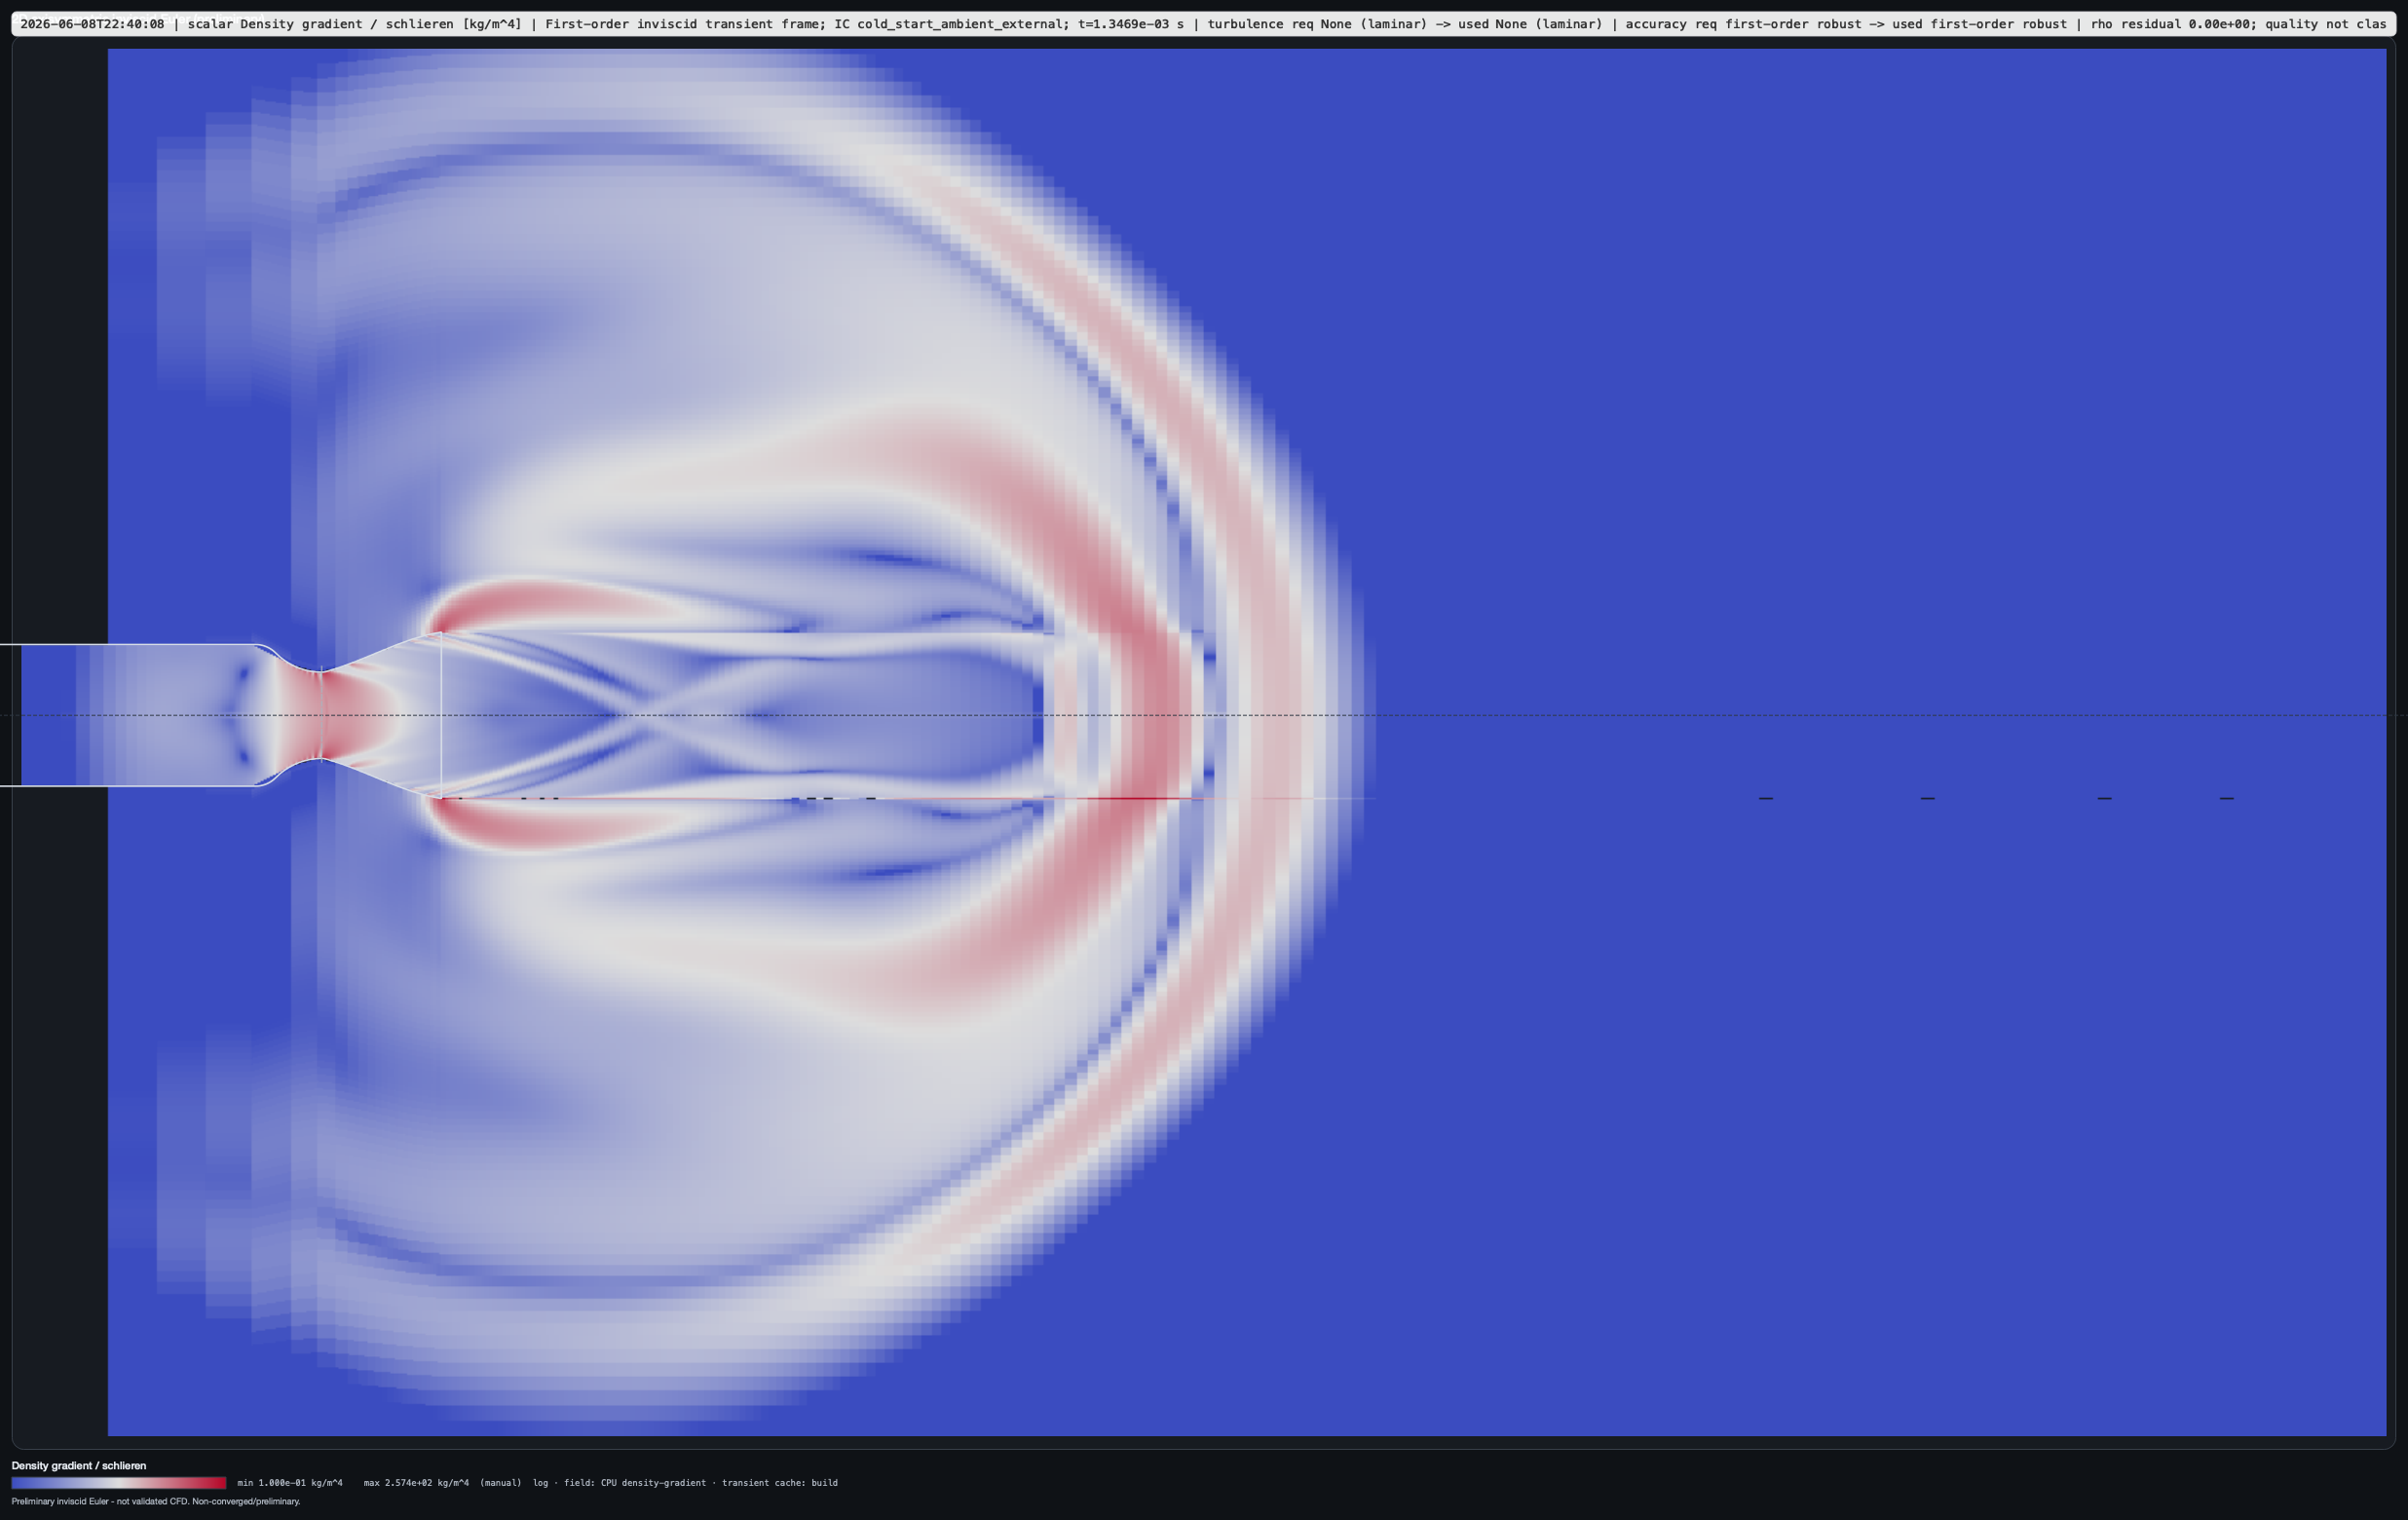The height and width of the screenshot is (1520, 2408).
Task: Click 'Preliminary inviscid Euler' disclaimer text
Action: tap(60, 1501)
